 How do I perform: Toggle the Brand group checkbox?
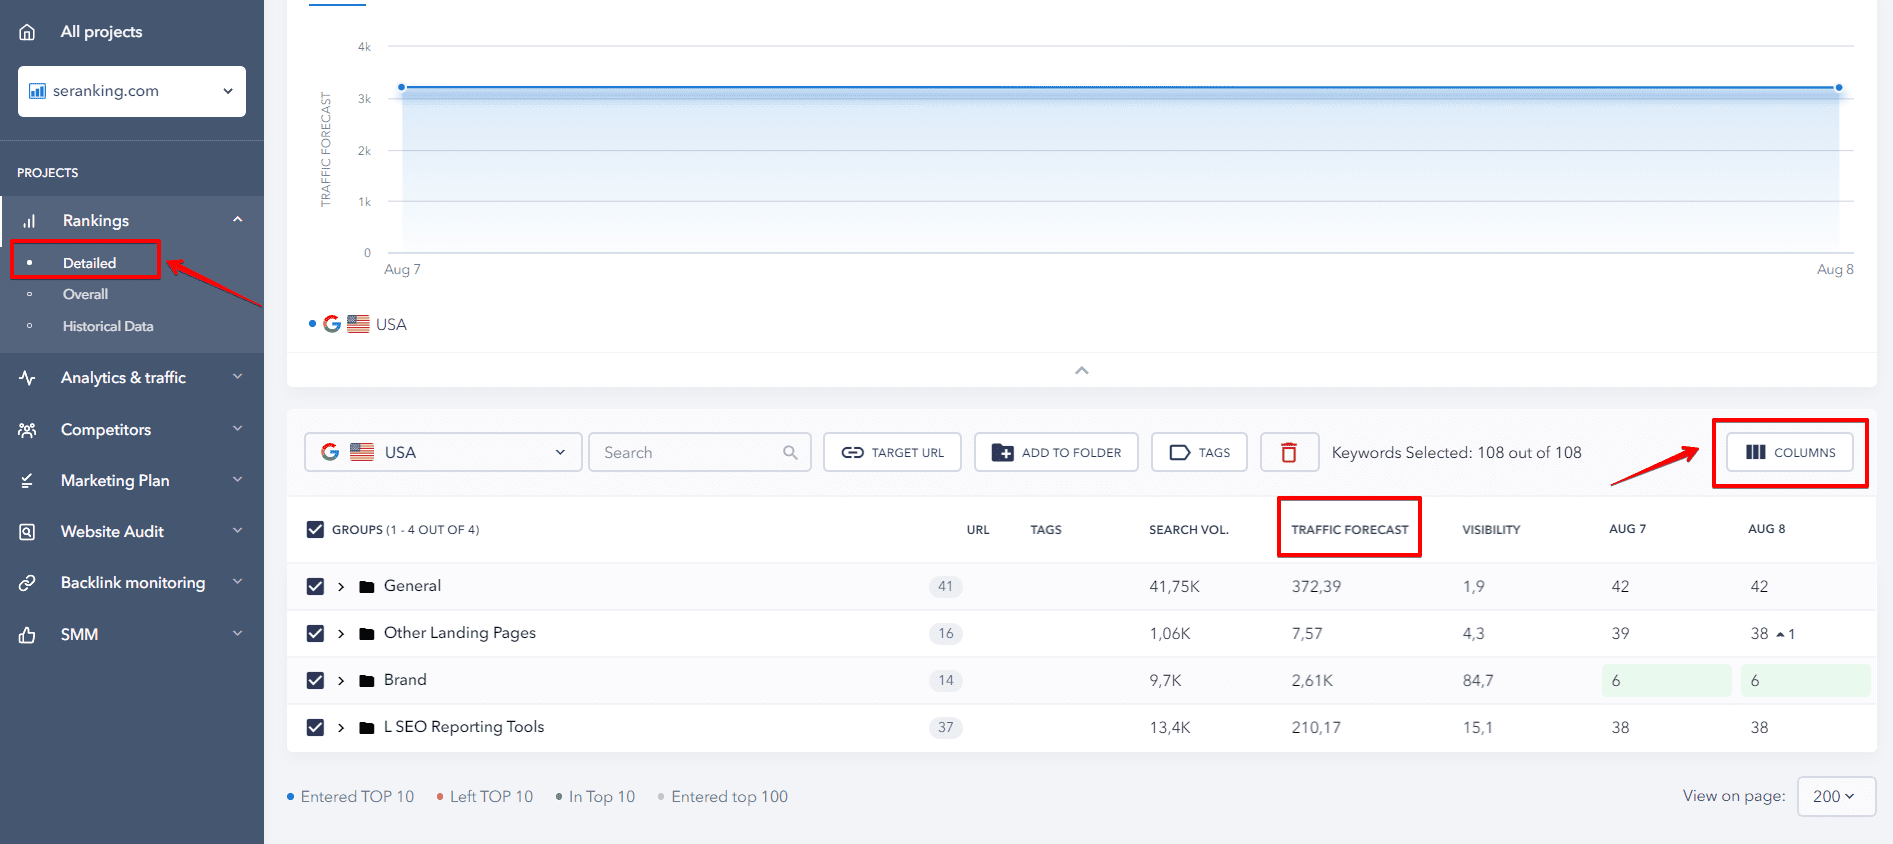coord(315,680)
